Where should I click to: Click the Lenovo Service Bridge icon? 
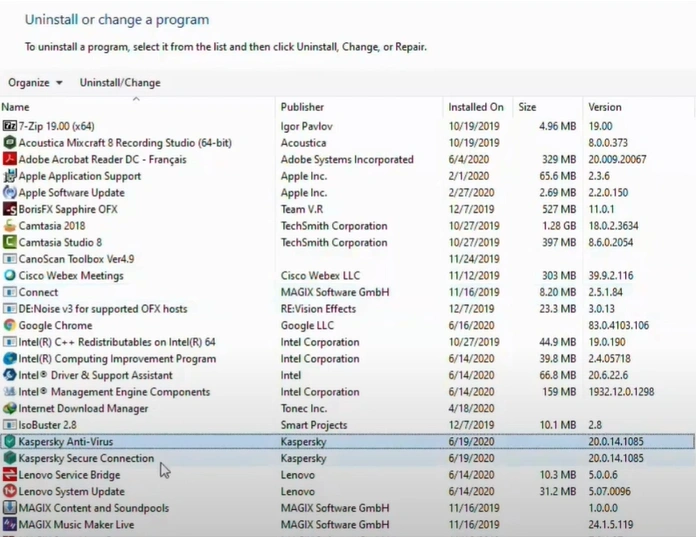click(x=9, y=475)
